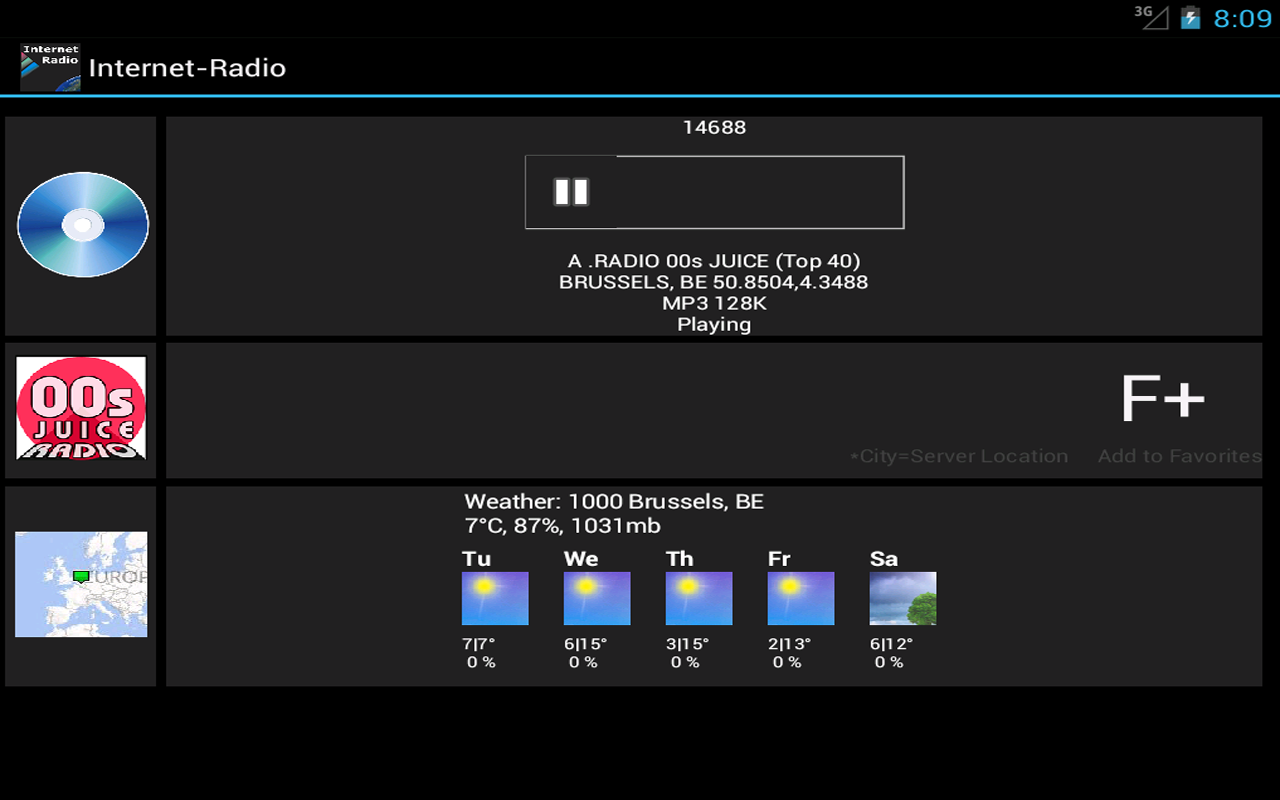Click the City=Server Location note
Image resolution: width=1280 pixels, height=800 pixels.
point(959,456)
